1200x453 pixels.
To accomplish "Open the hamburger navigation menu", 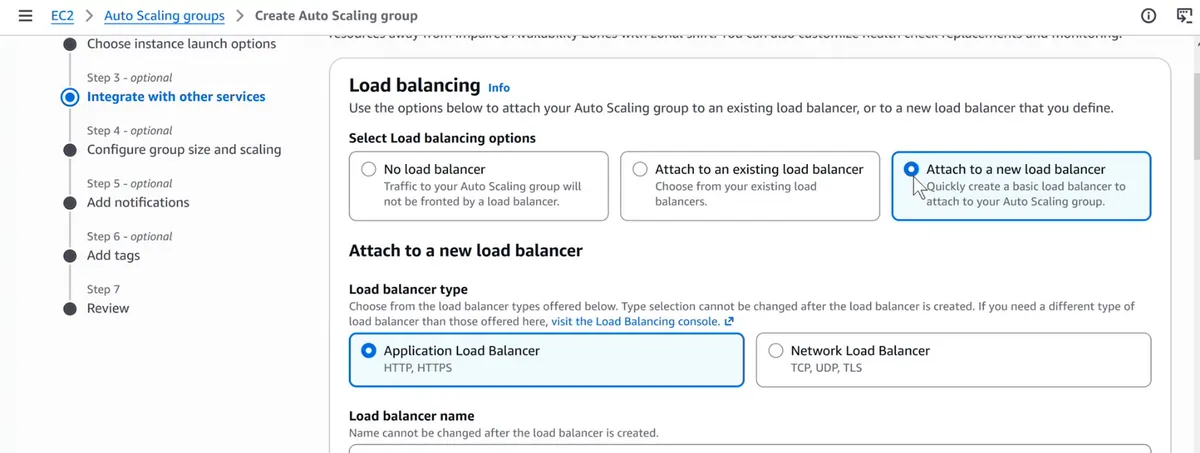I will [x=25, y=16].
